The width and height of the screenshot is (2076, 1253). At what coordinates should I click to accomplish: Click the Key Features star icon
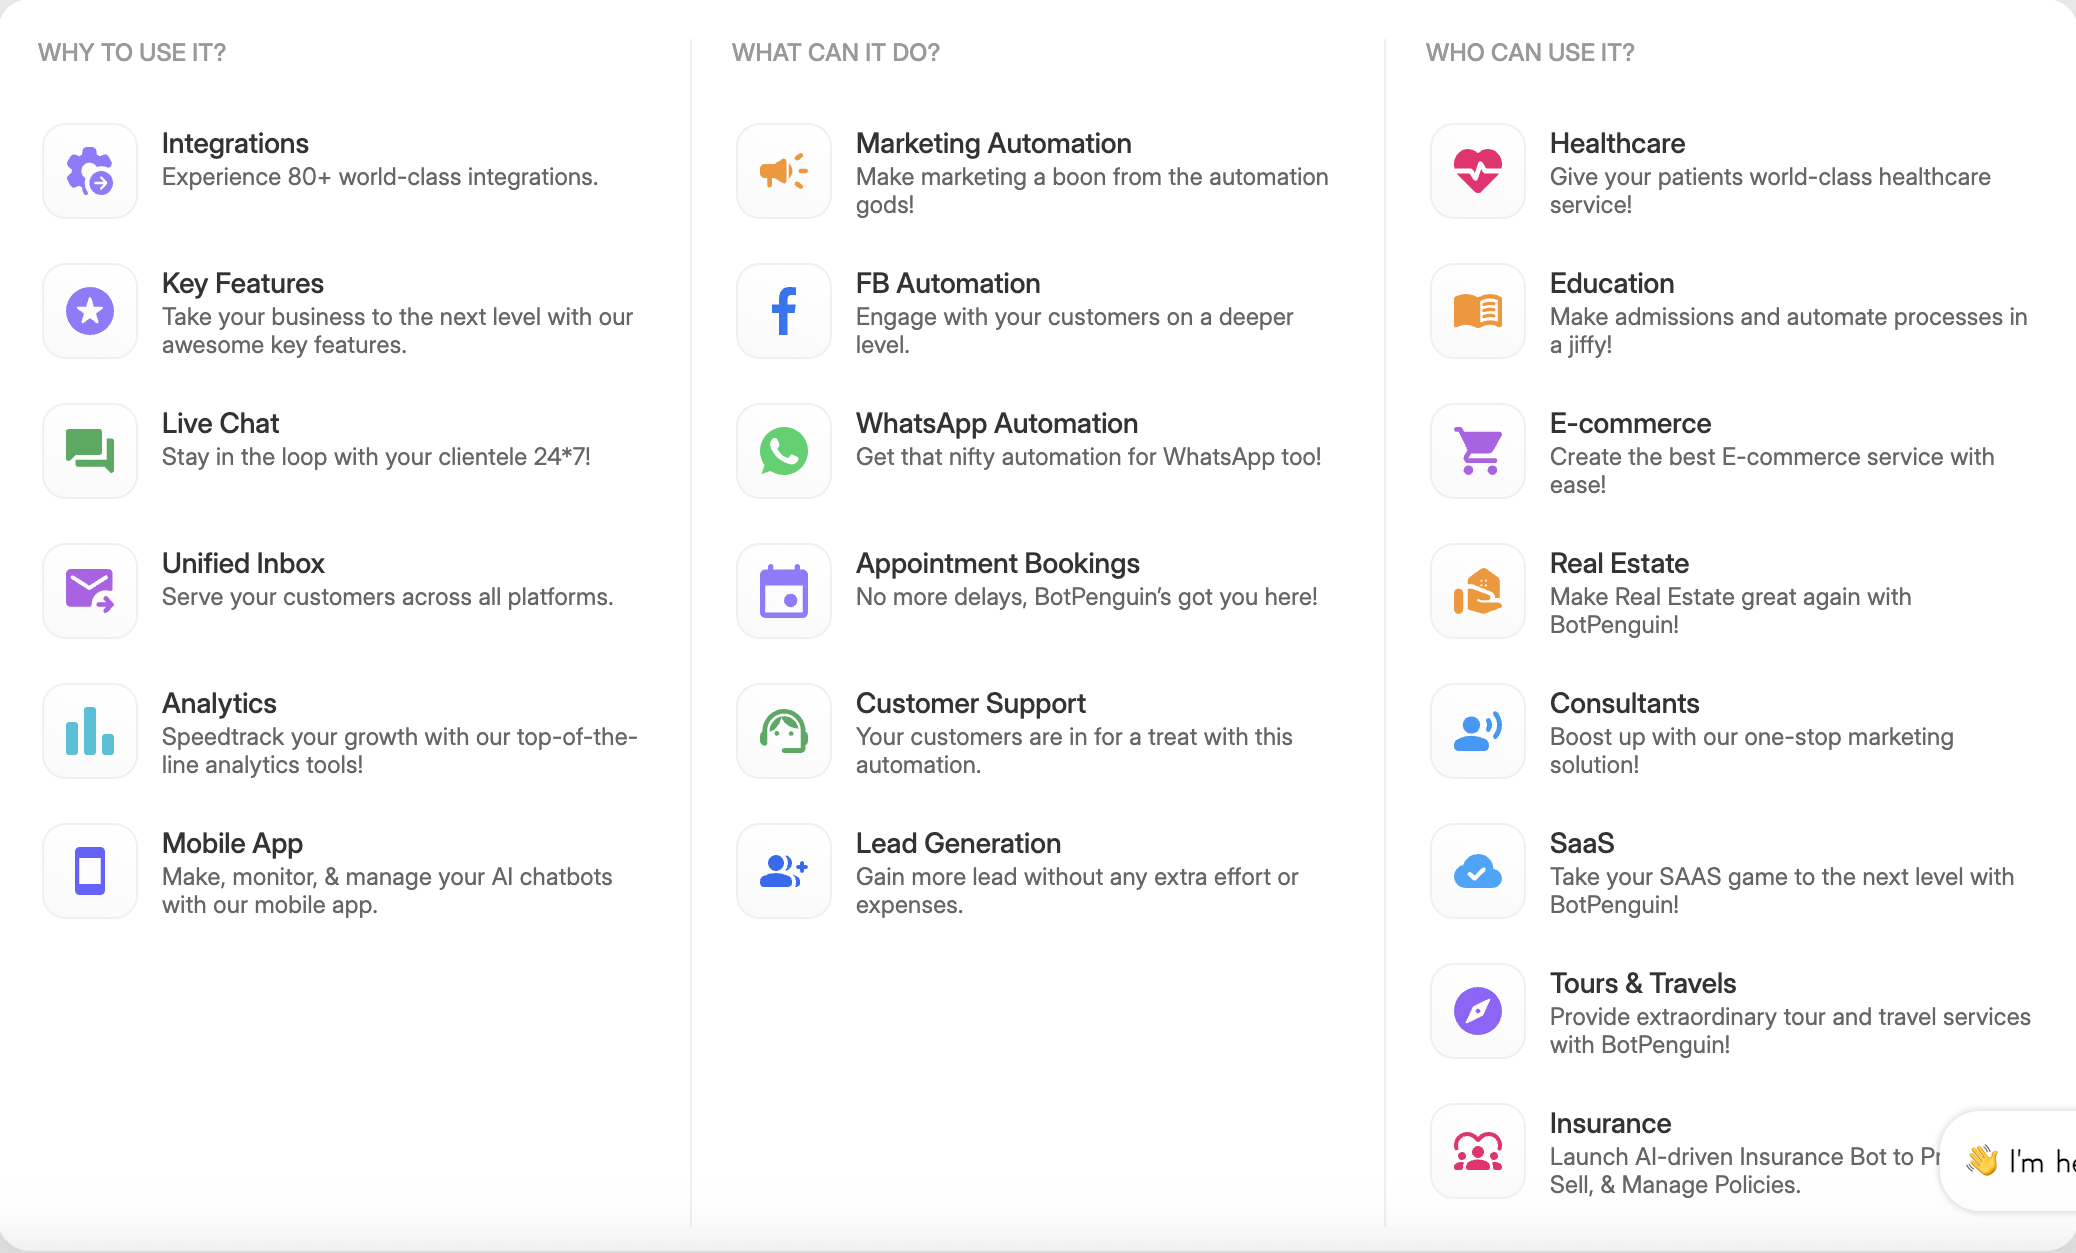click(90, 311)
